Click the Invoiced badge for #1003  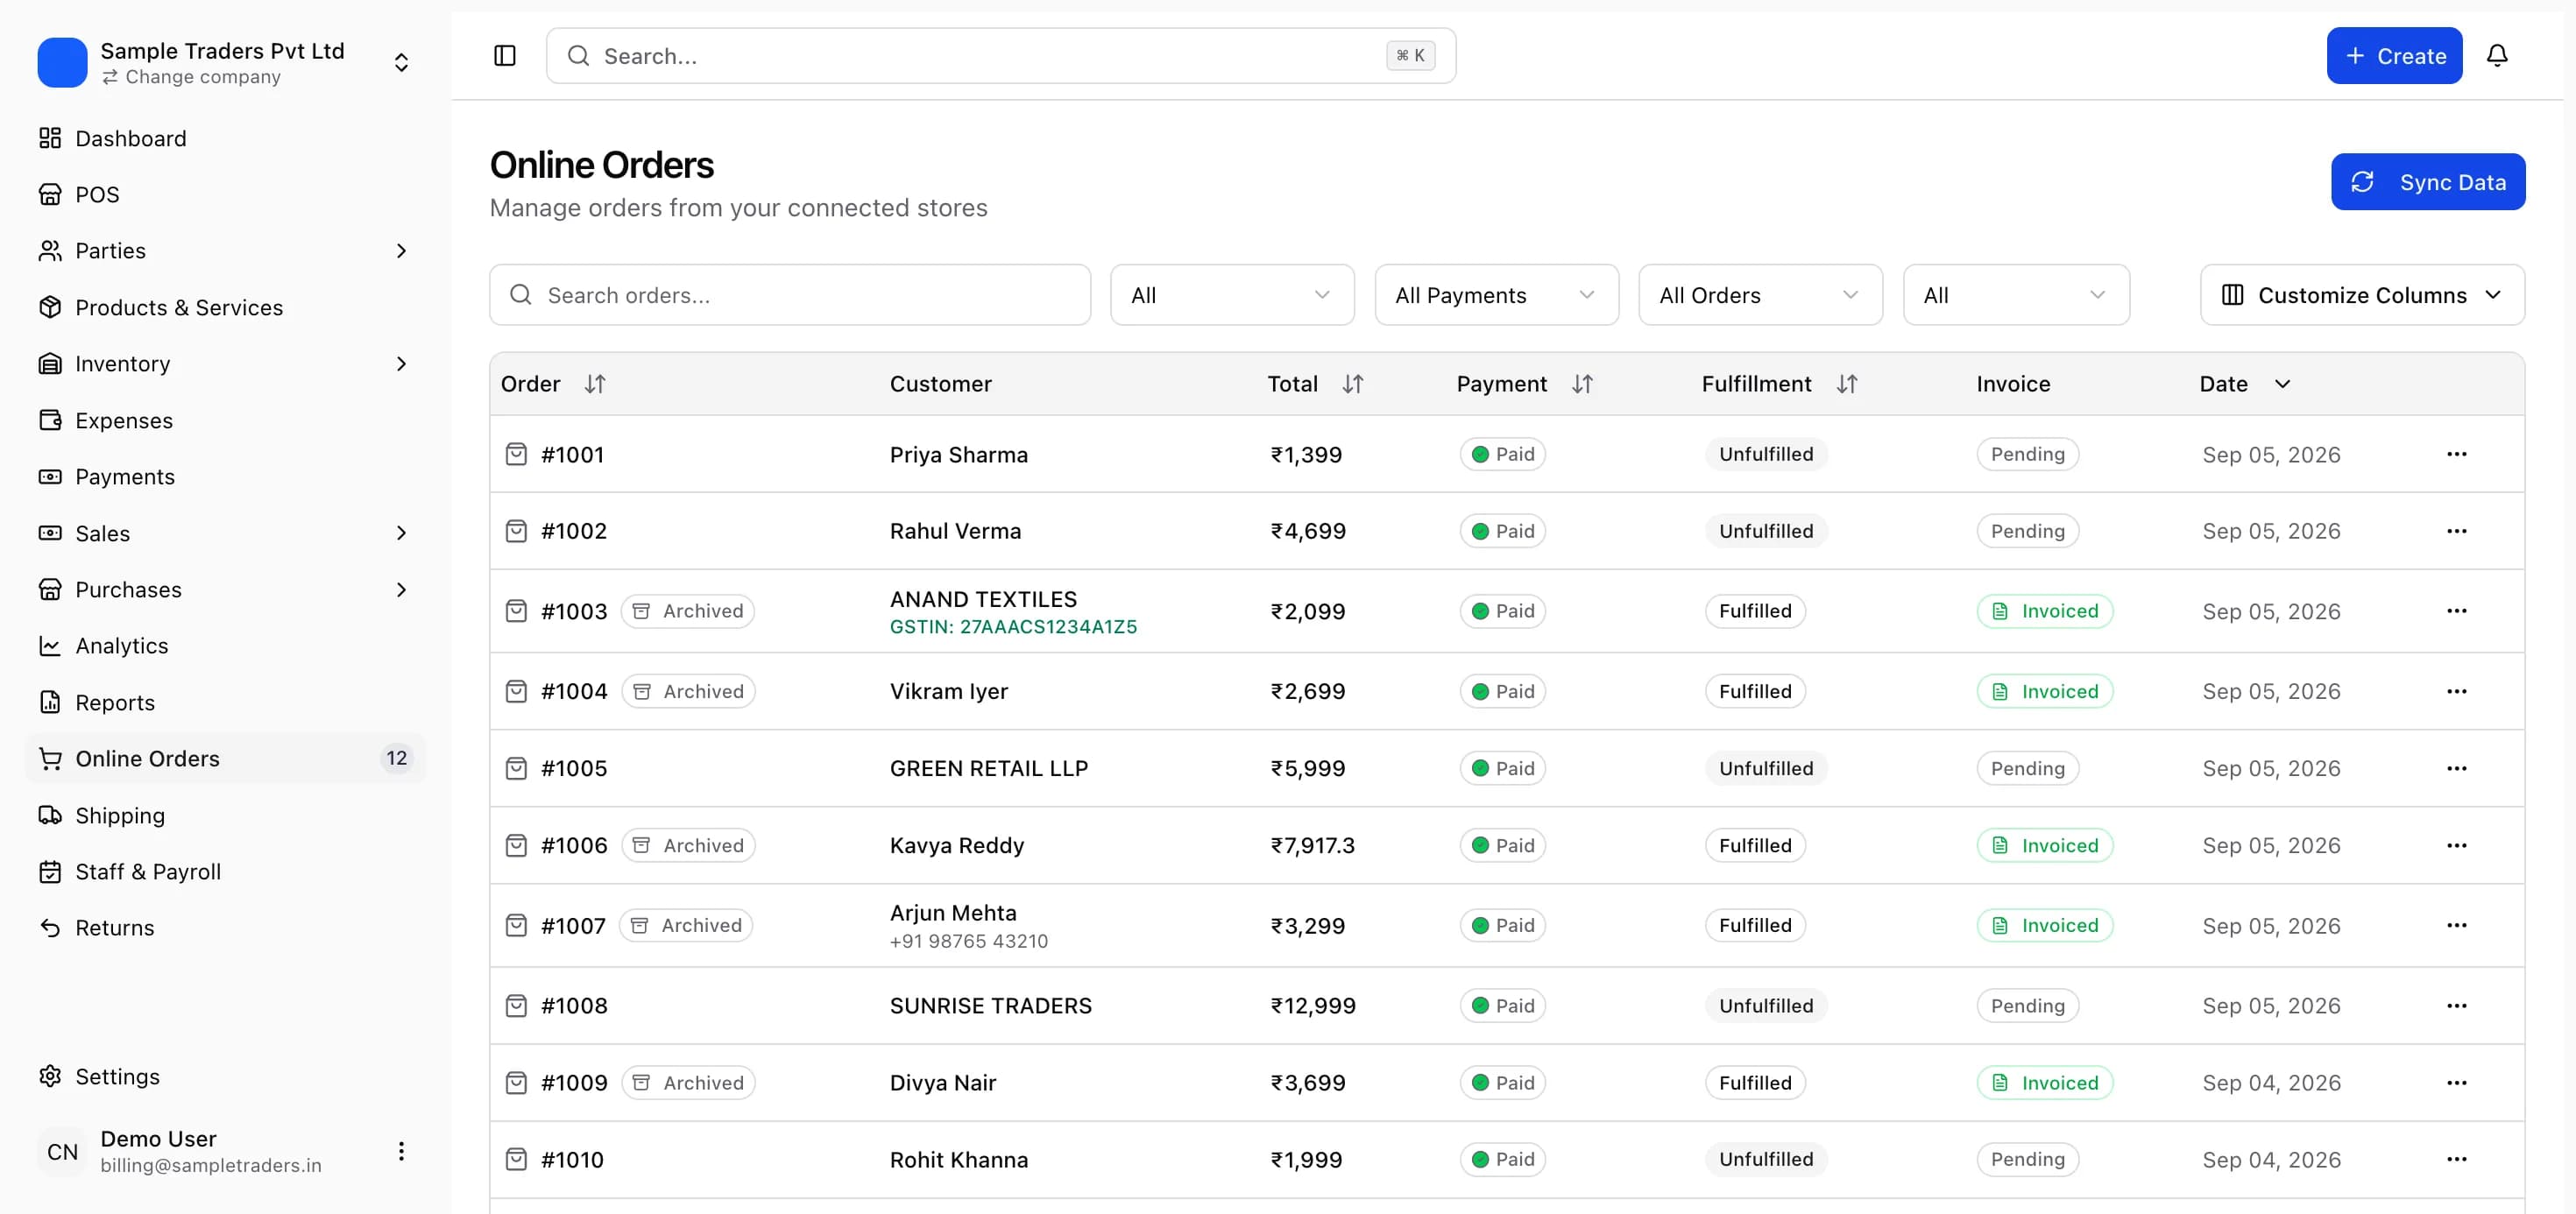point(2044,611)
